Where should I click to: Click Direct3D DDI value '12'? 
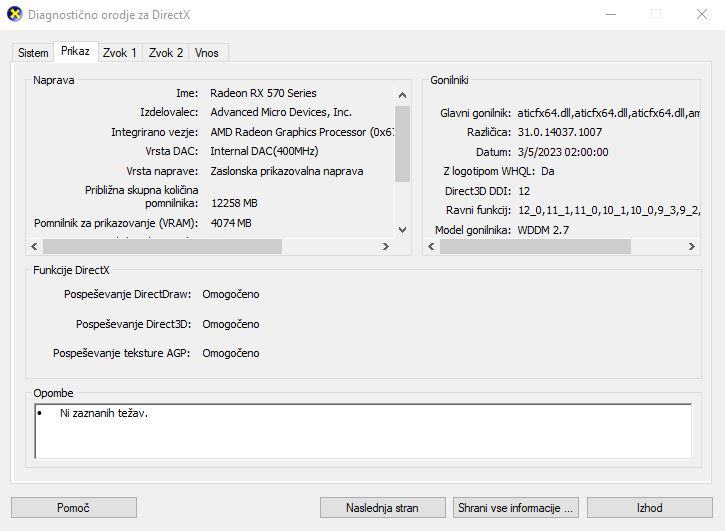click(x=523, y=191)
